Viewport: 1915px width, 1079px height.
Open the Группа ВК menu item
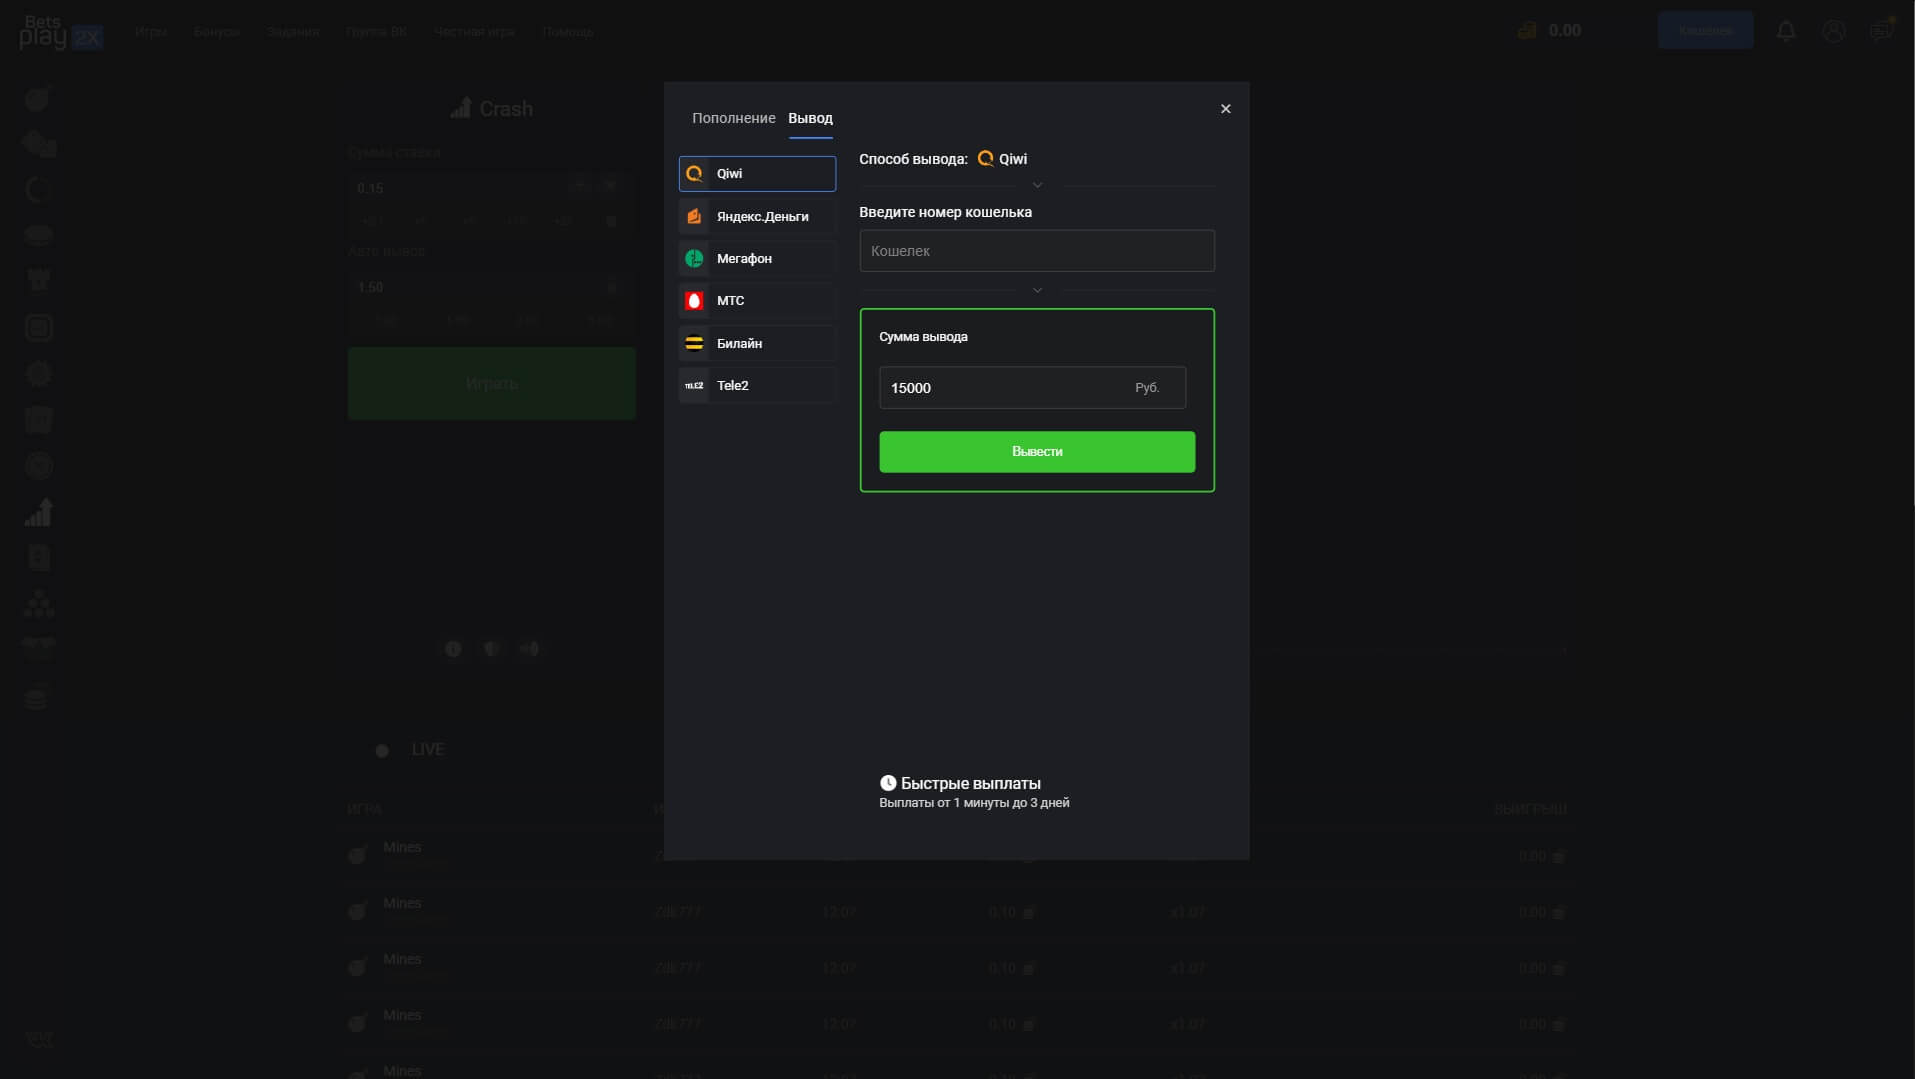click(x=376, y=32)
